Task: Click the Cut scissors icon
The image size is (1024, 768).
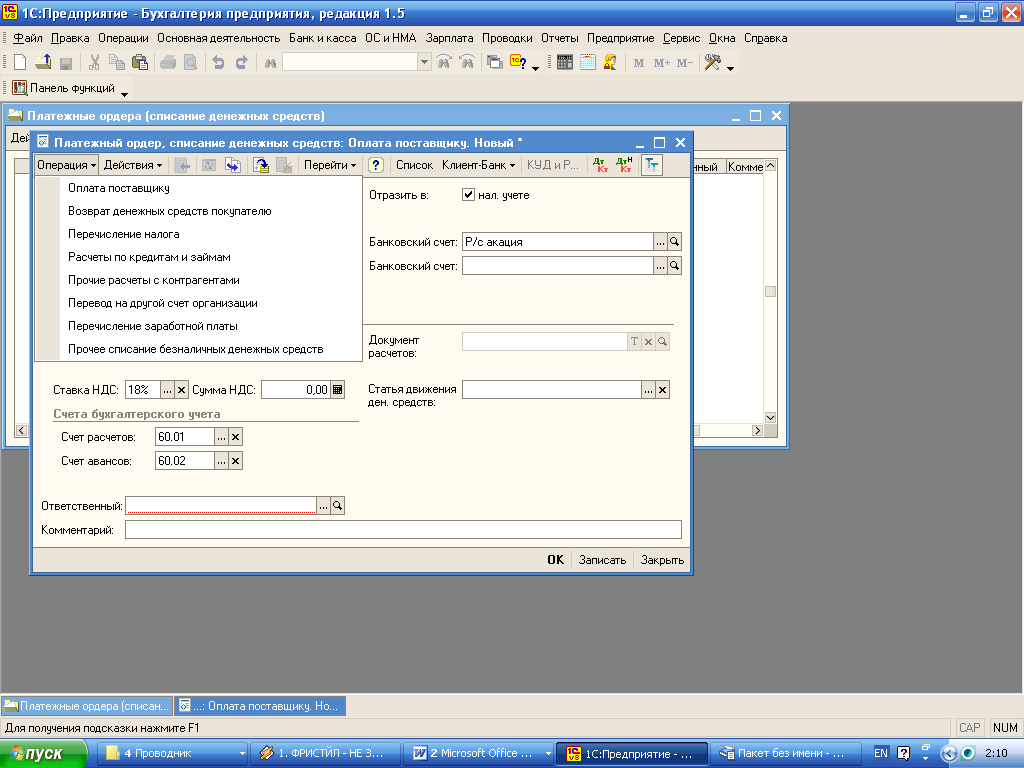Action: coord(94,63)
